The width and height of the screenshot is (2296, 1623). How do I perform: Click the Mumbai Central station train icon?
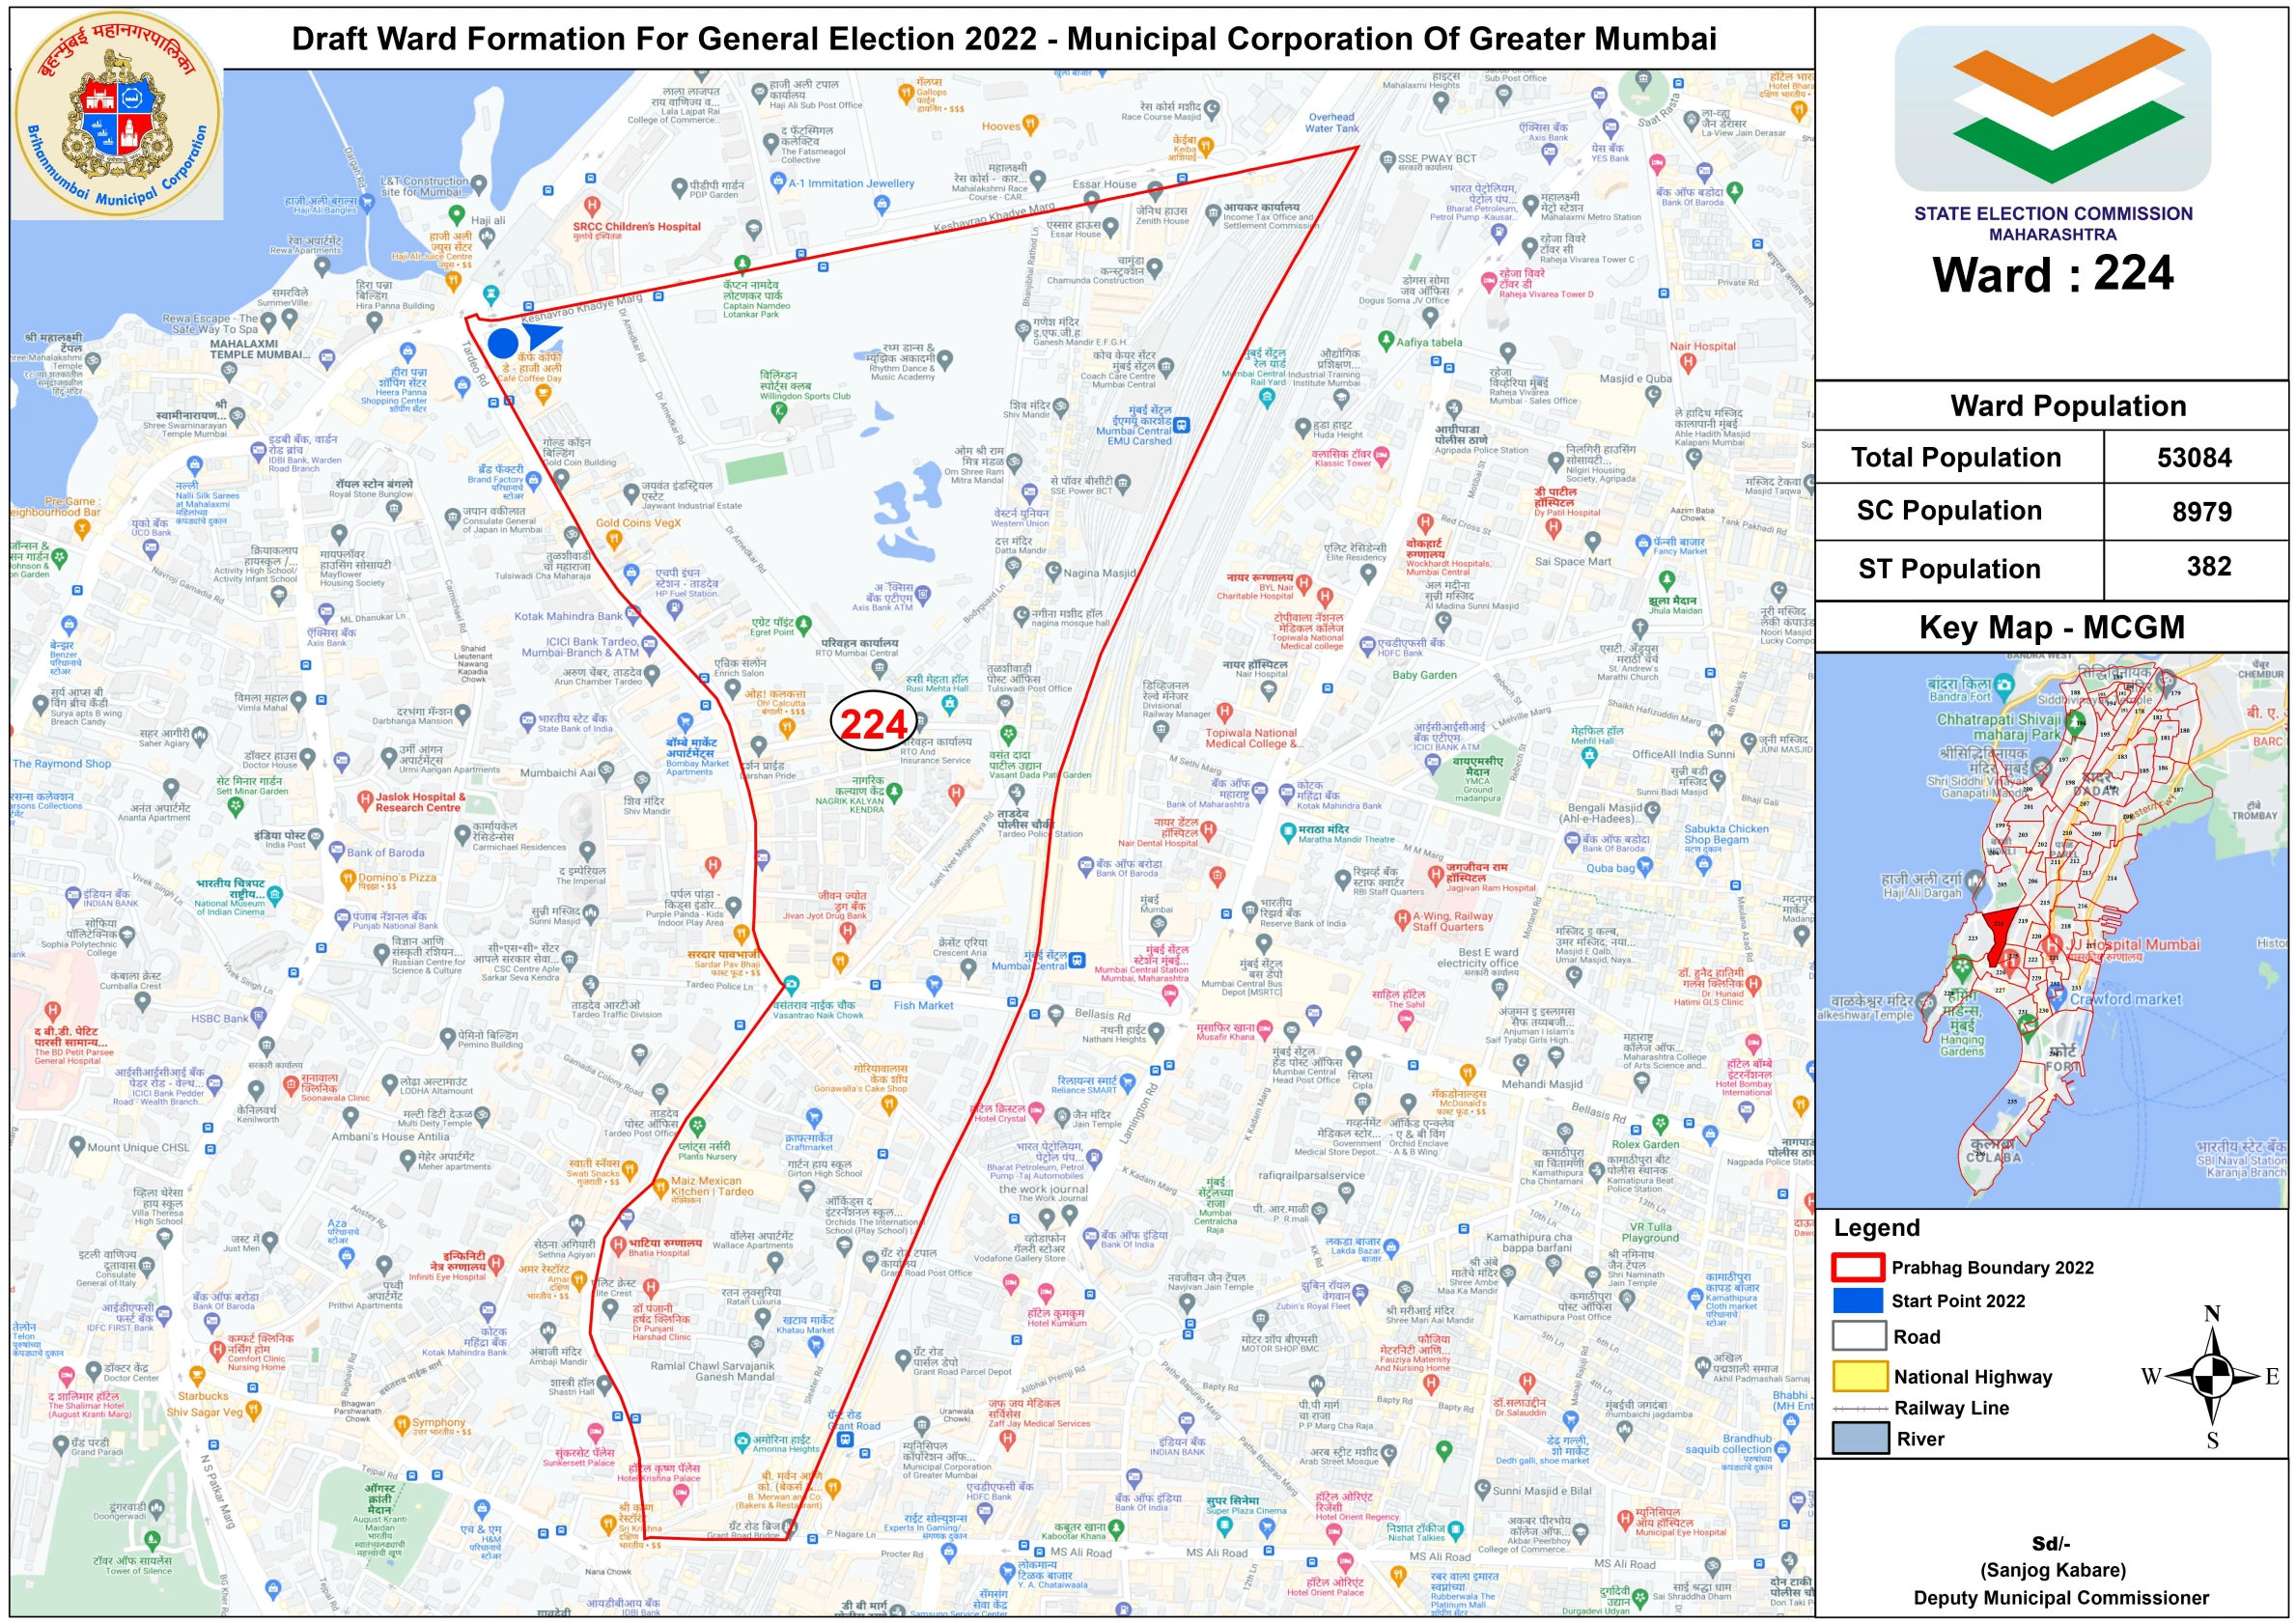(x=1077, y=961)
